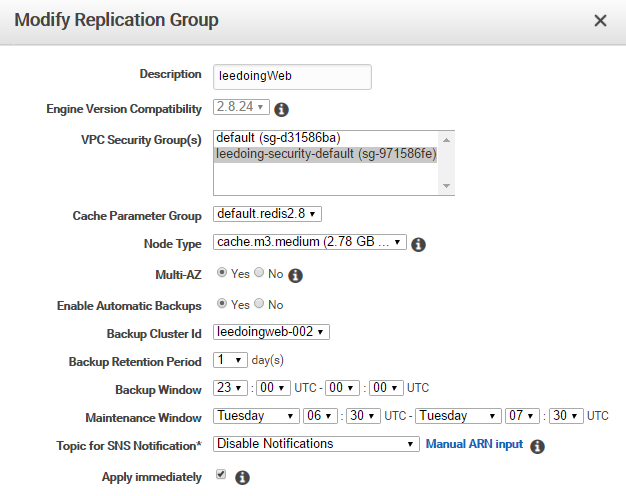626x496 pixels.
Task: Select default (sg-d31586ba) security group
Action: (x=326, y=138)
